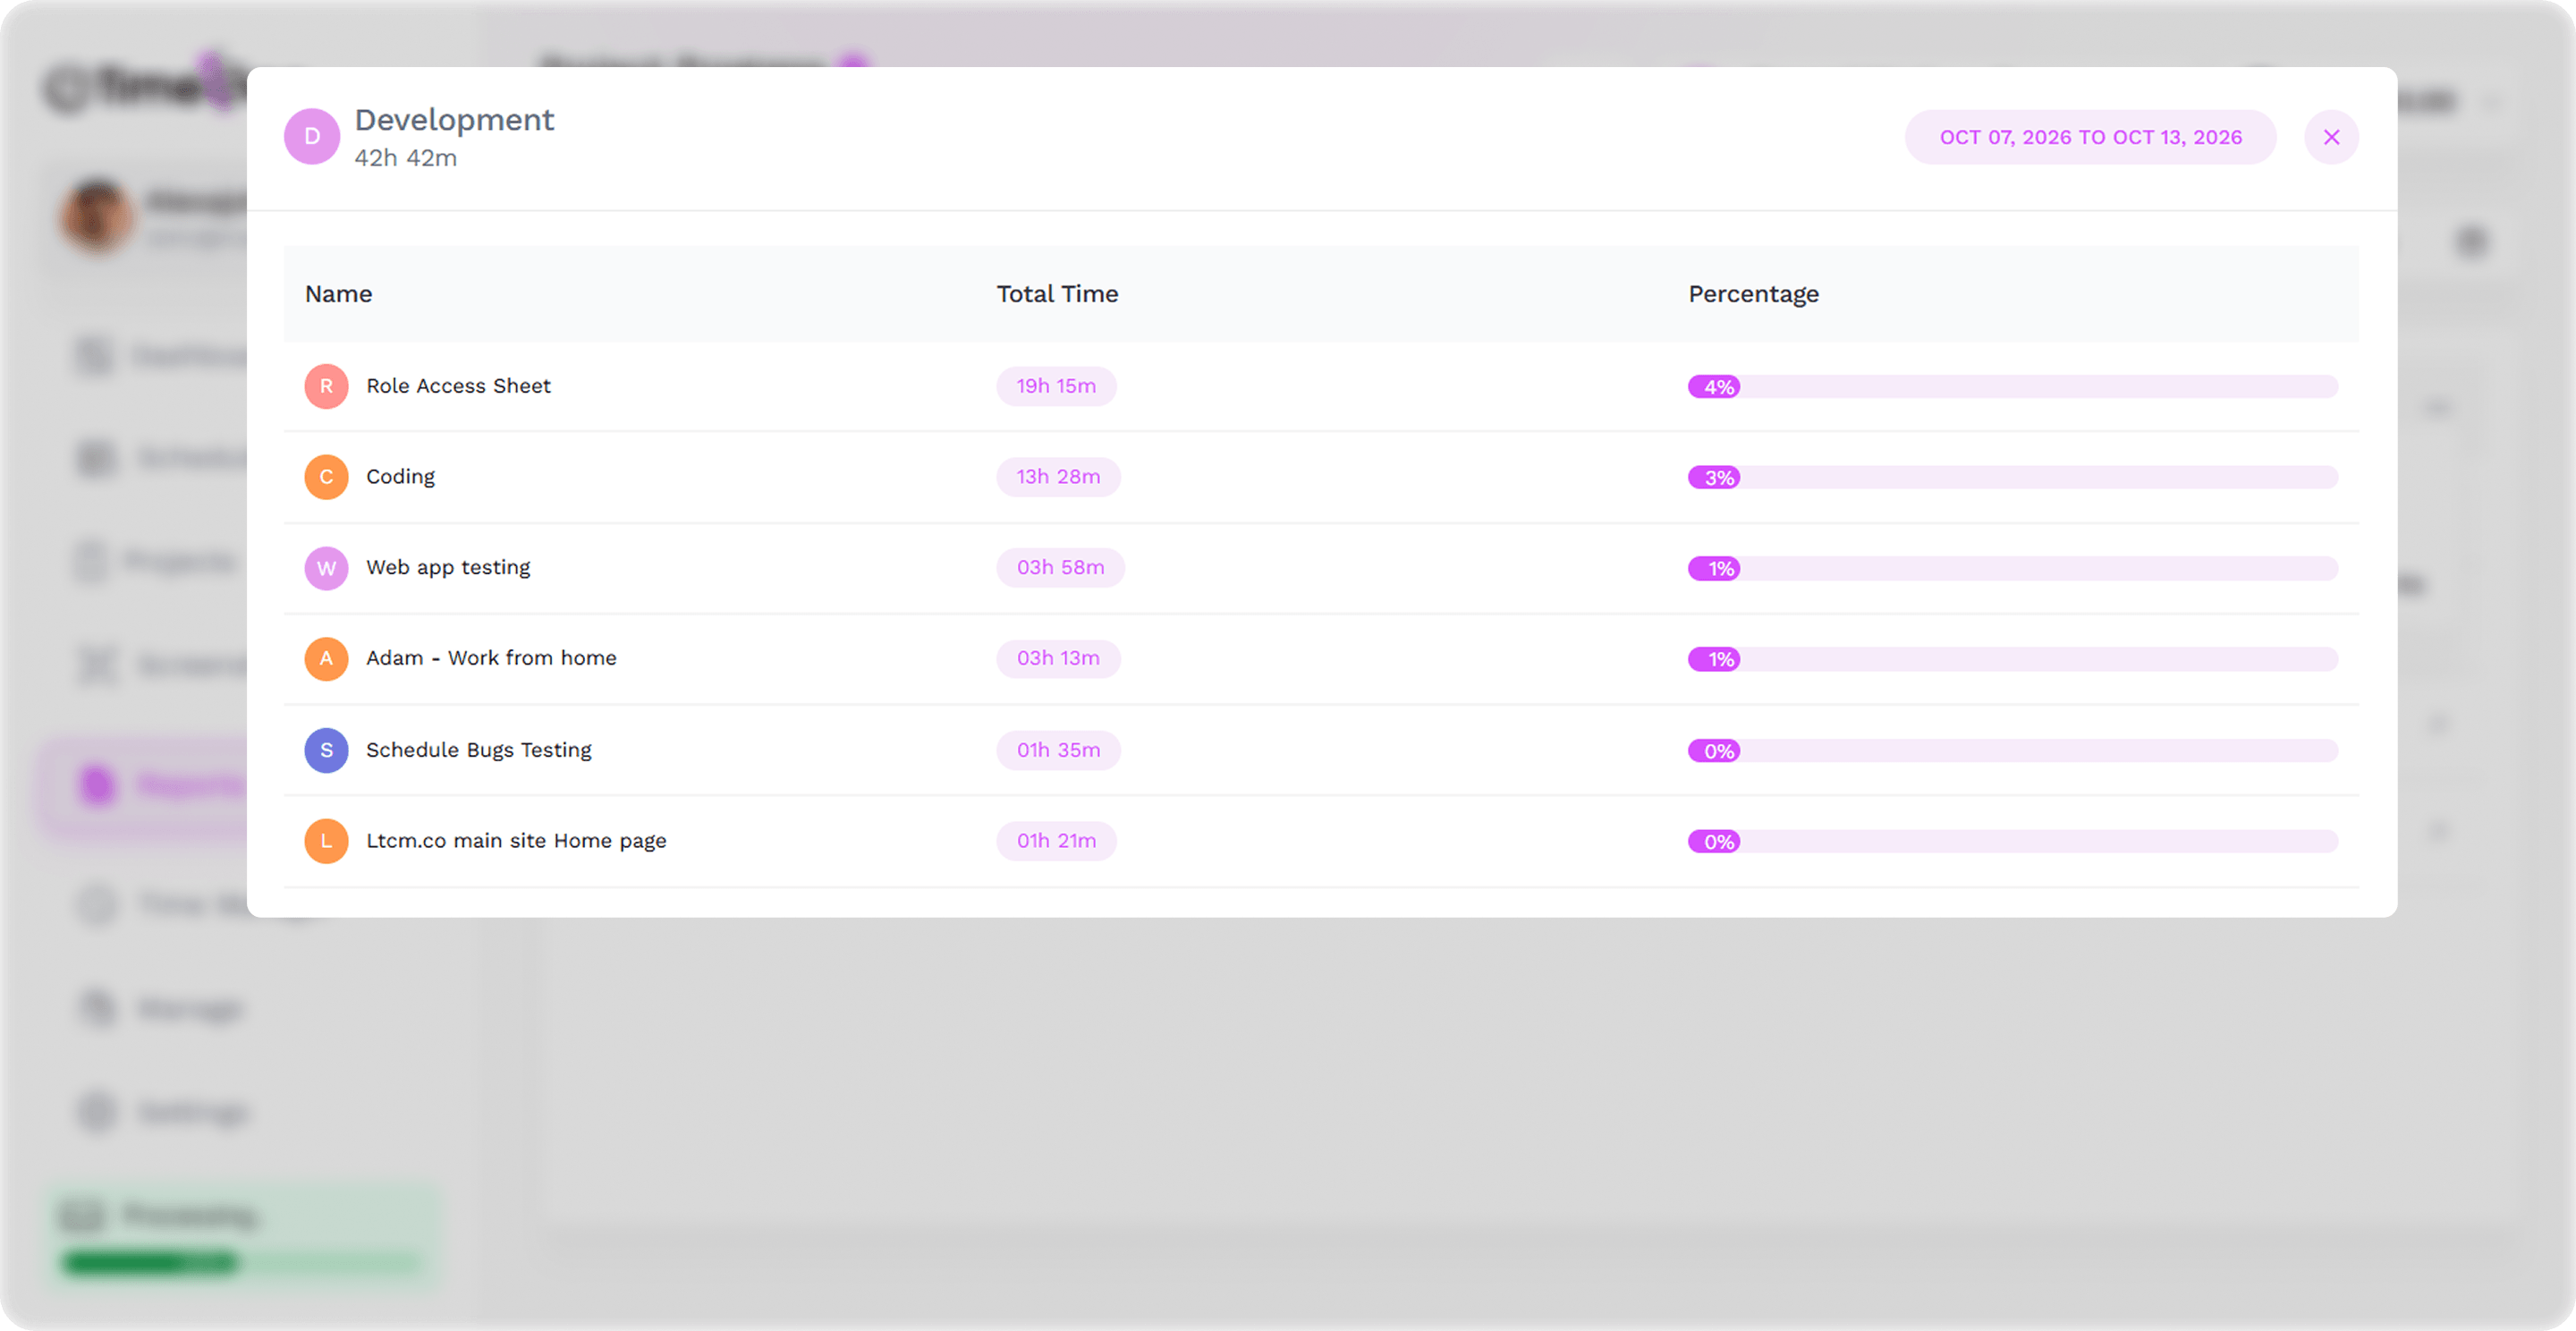Click 'Ltcm.co main site Home page' name
Image resolution: width=2576 pixels, height=1331 pixels.
point(516,841)
